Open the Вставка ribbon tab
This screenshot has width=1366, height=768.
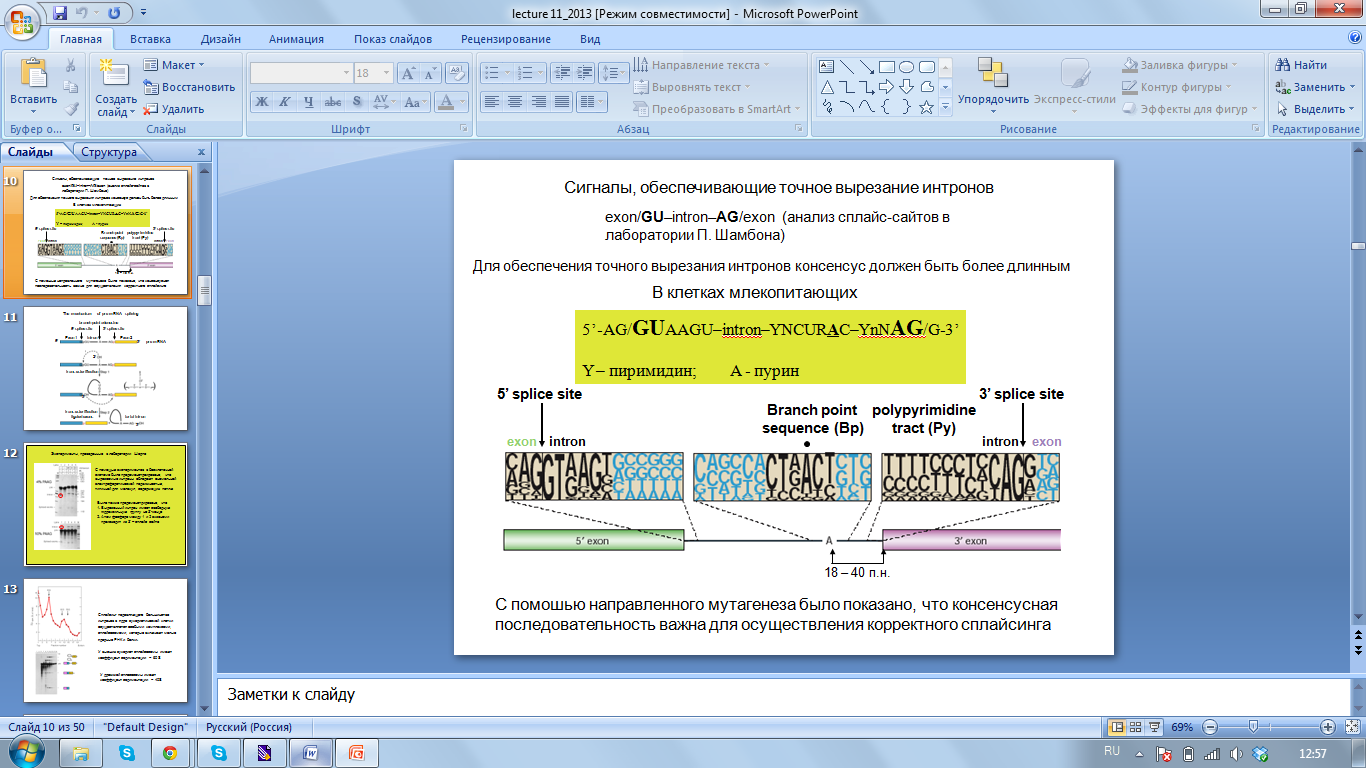(x=150, y=39)
